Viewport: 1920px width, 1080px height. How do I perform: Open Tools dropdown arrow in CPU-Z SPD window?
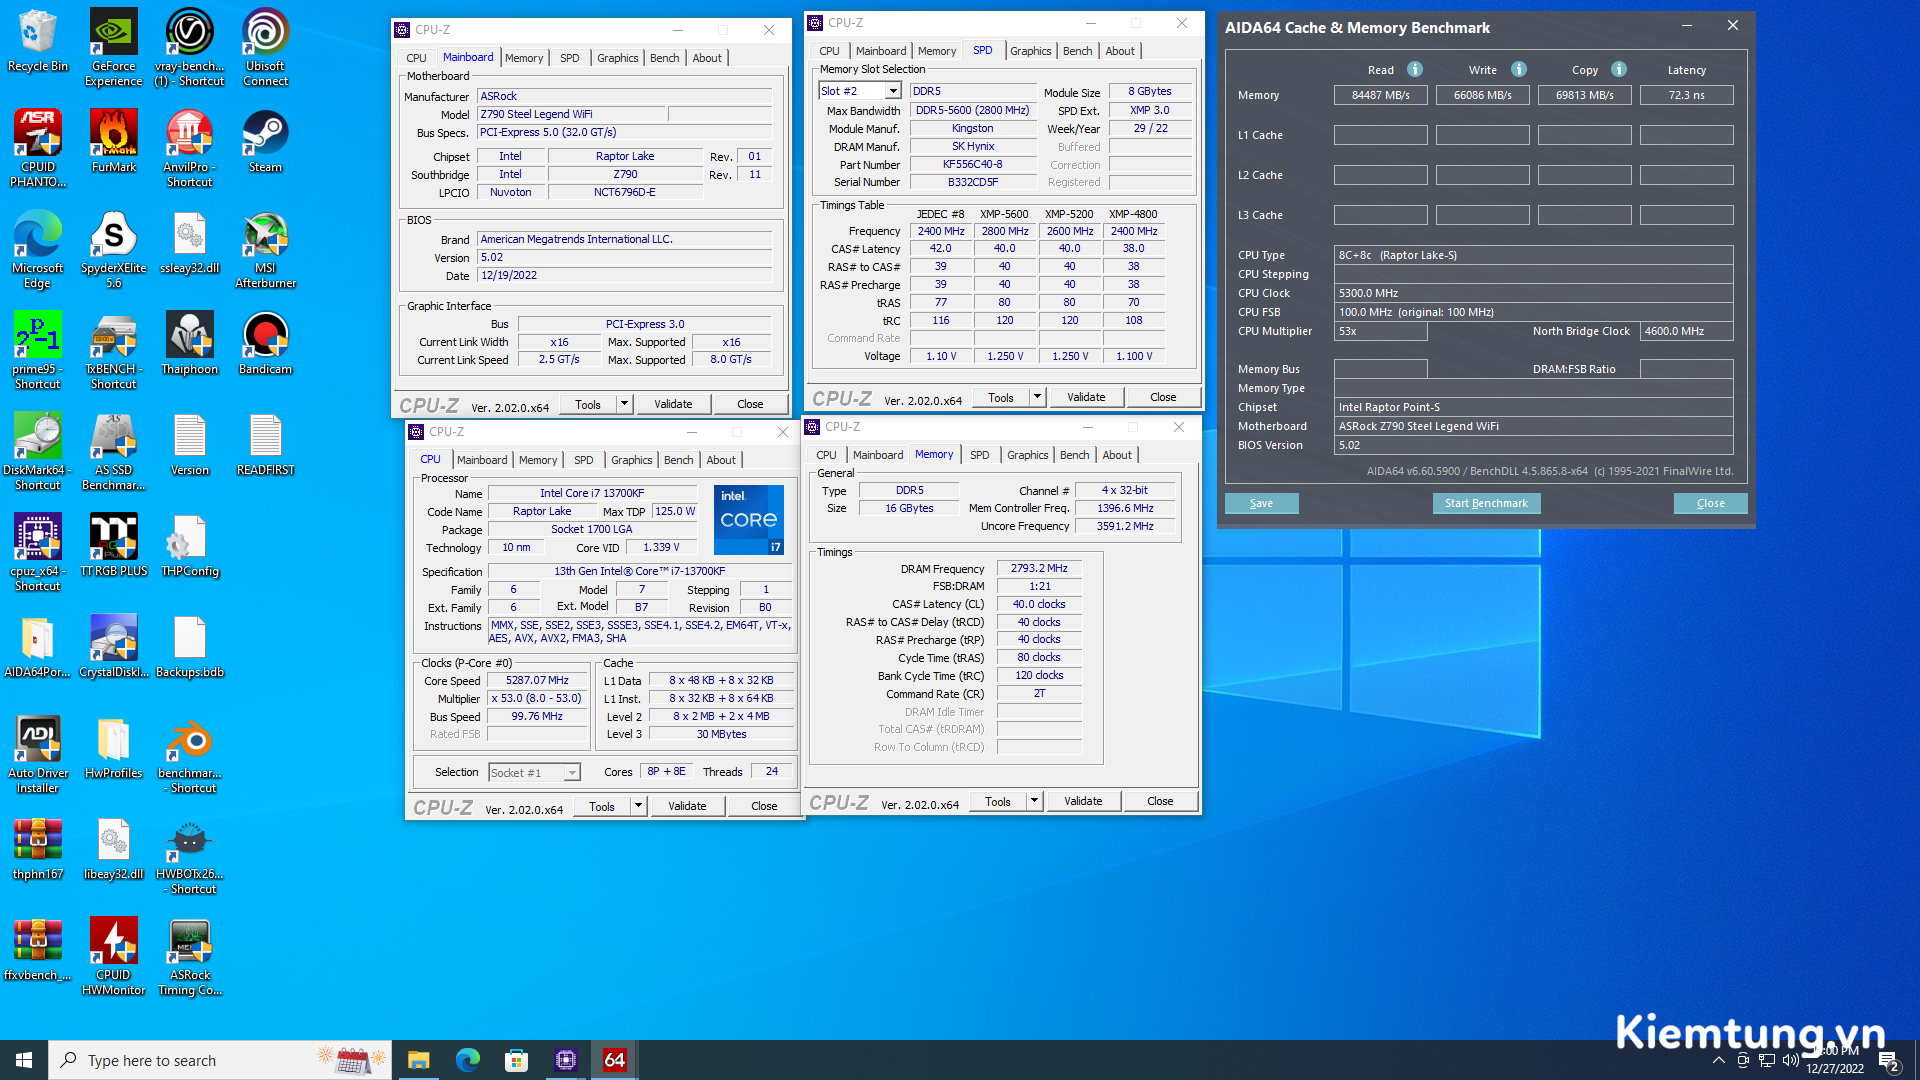[x=1038, y=397]
